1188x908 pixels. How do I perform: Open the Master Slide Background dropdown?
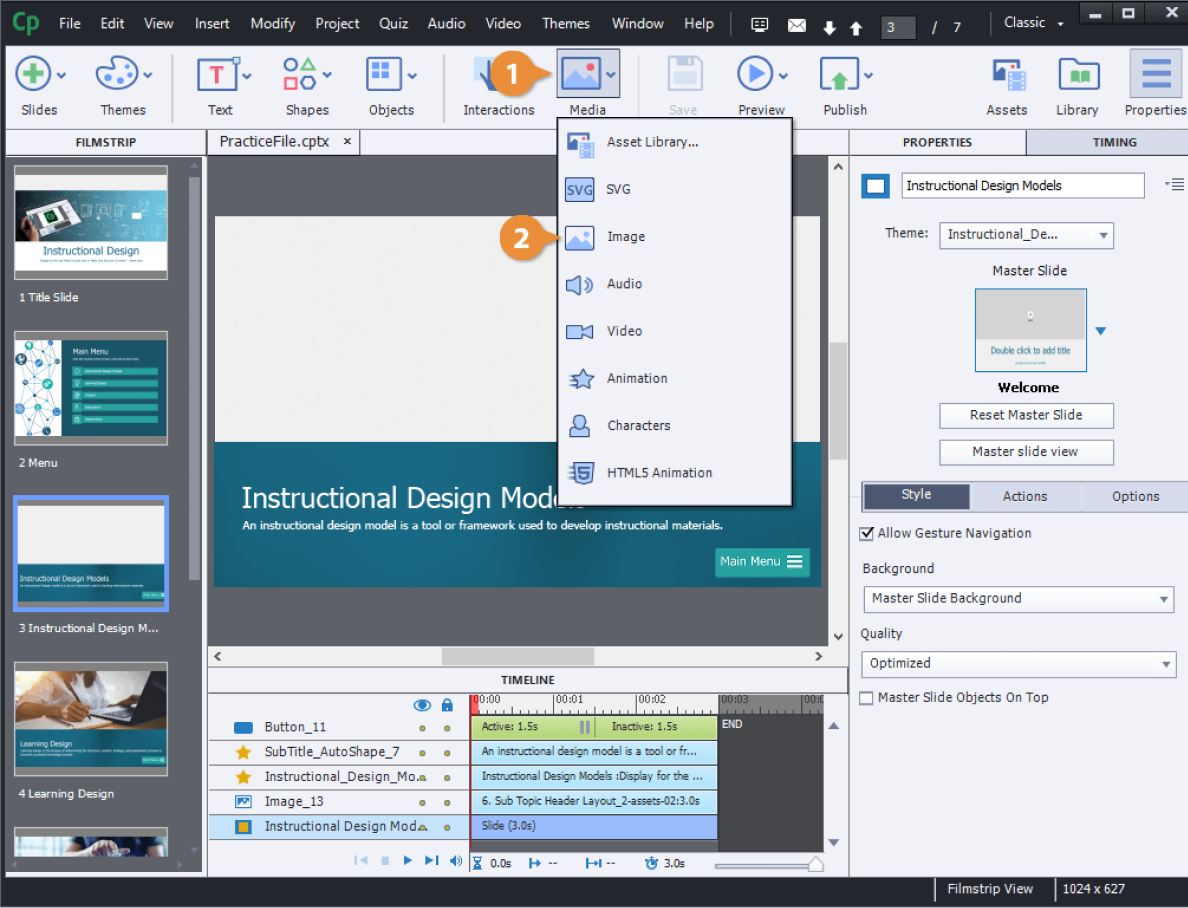pos(1018,598)
